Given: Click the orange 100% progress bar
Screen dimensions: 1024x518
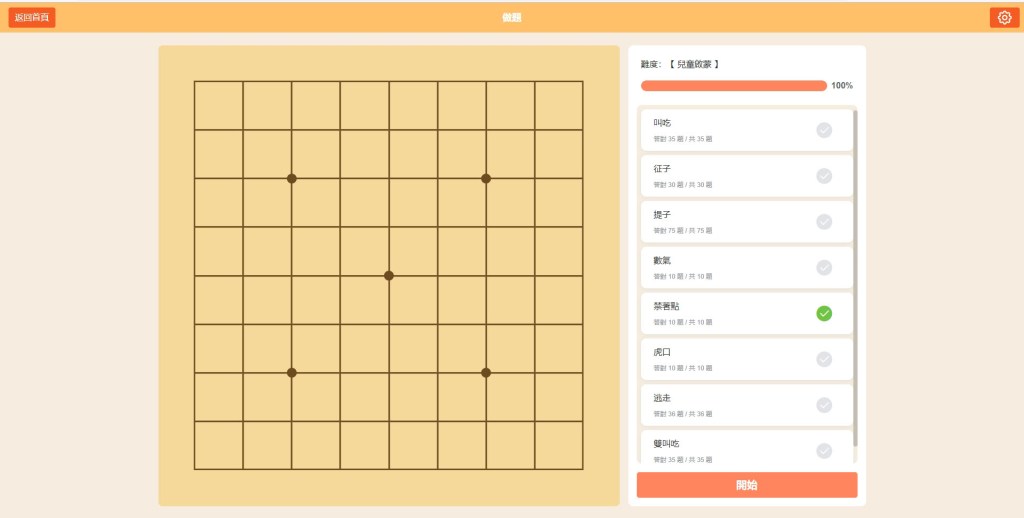Looking at the screenshot, I should click(x=733, y=86).
